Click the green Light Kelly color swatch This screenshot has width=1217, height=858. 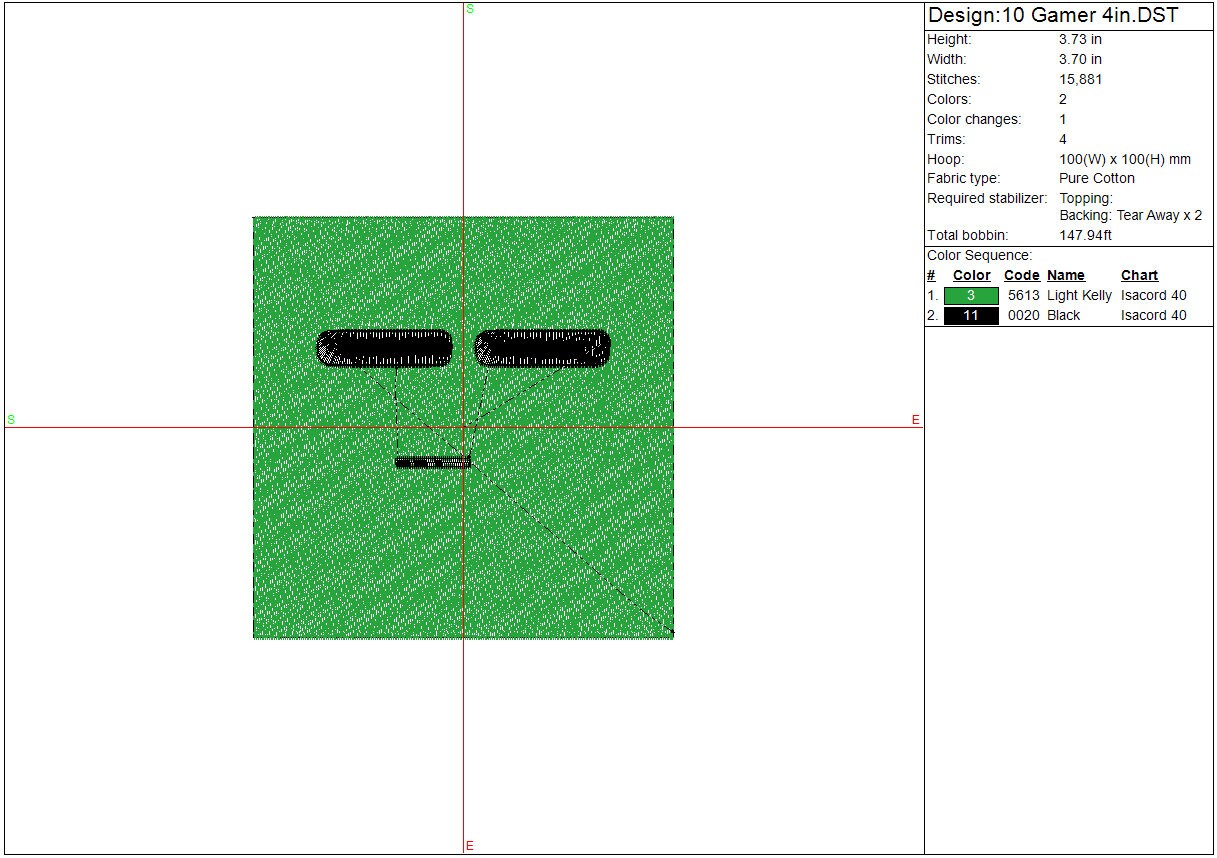click(x=971, y=296)
